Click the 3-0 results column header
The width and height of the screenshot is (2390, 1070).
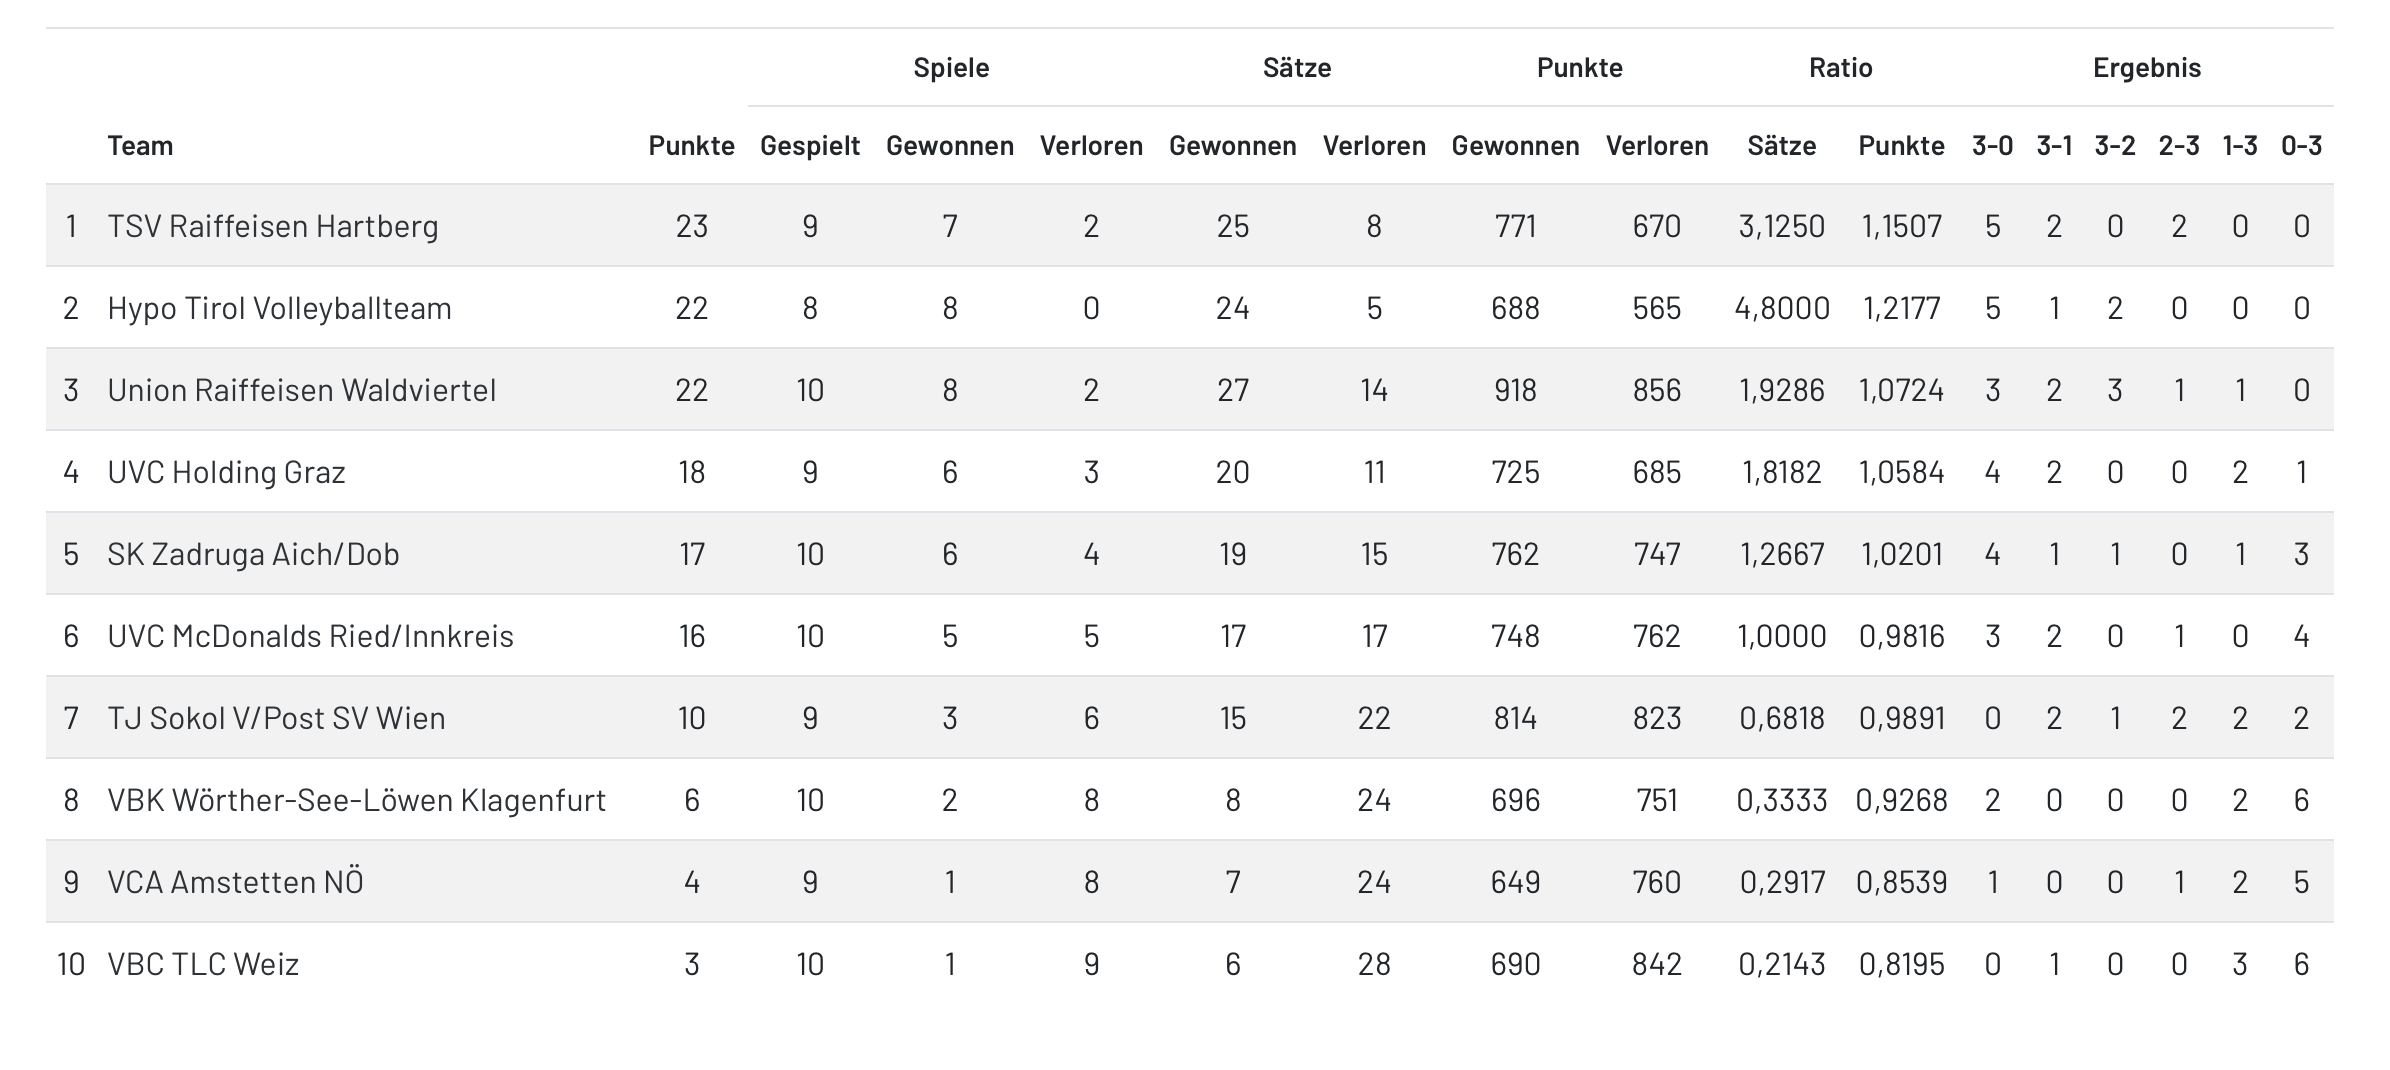(x=1992, y=146)
